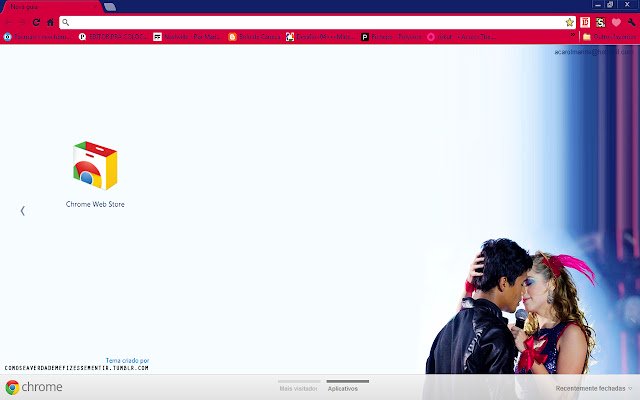Bookmark this page with the star icon
Screen dimensions: 640x400
click(x=569, y=22)
